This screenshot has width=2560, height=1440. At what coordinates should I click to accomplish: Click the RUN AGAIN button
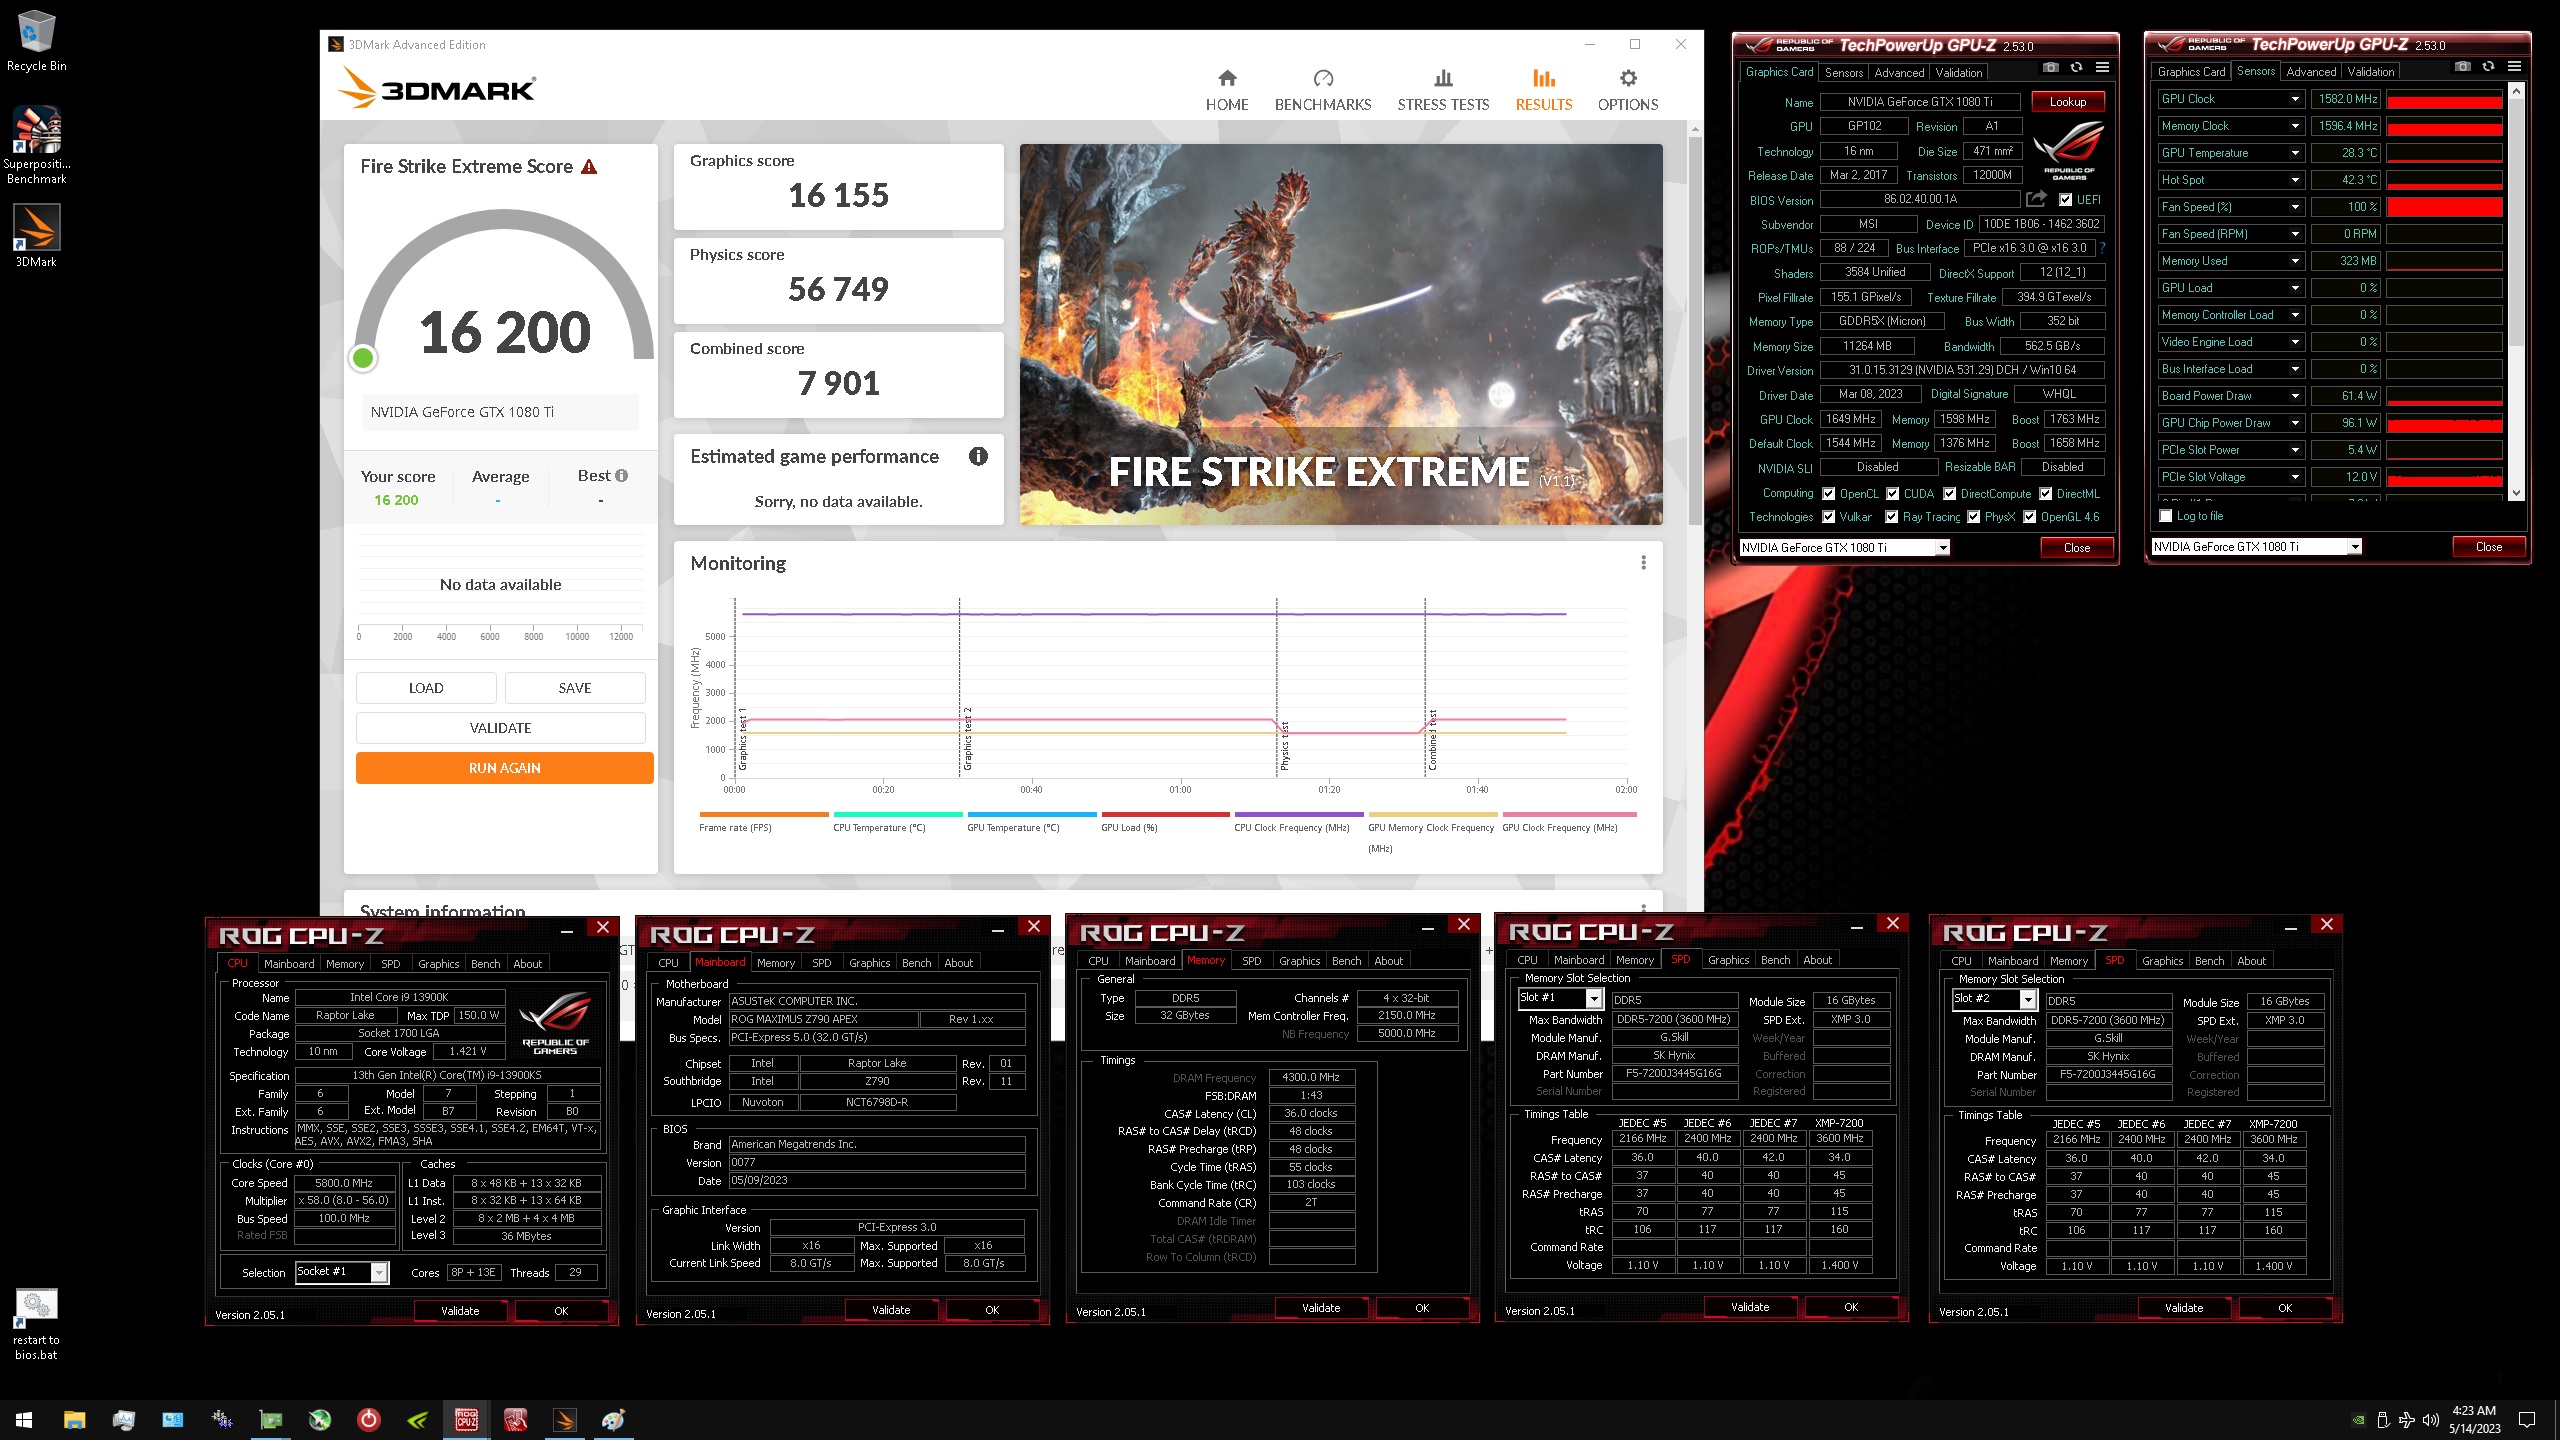(504, 768)
